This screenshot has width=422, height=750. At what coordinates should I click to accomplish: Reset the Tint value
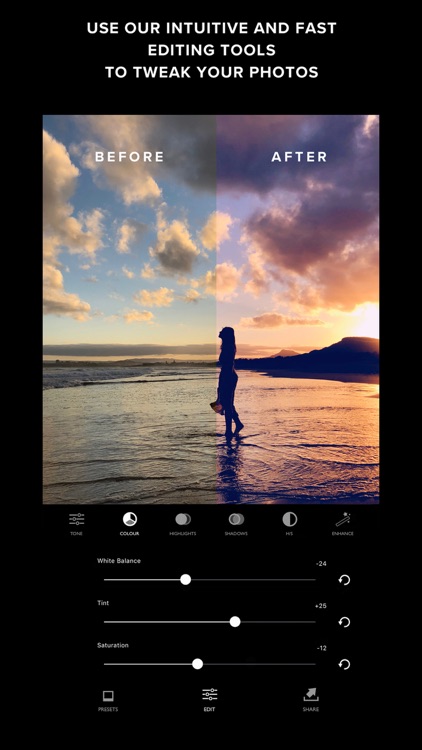(x=344, y=622)
